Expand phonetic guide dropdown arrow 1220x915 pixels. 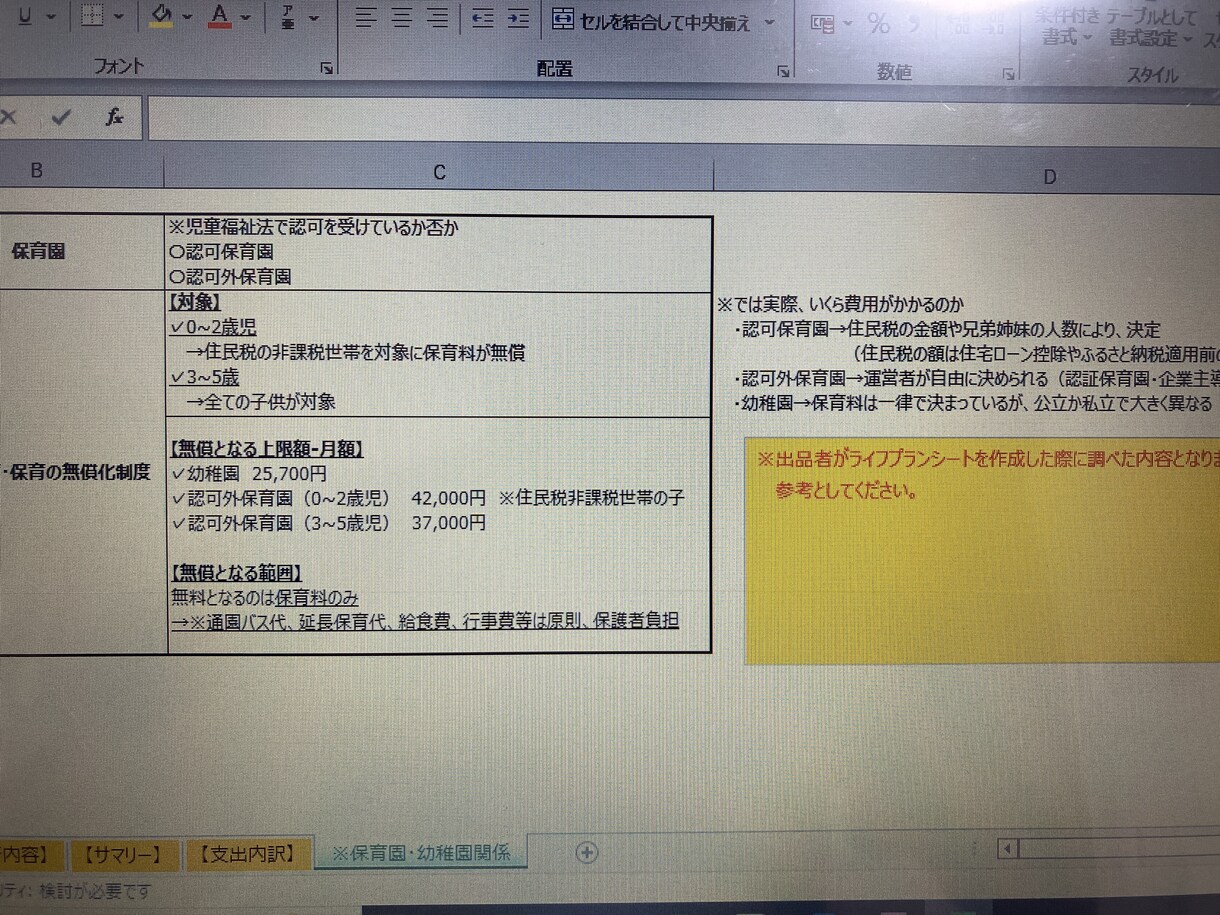point(314,18)
